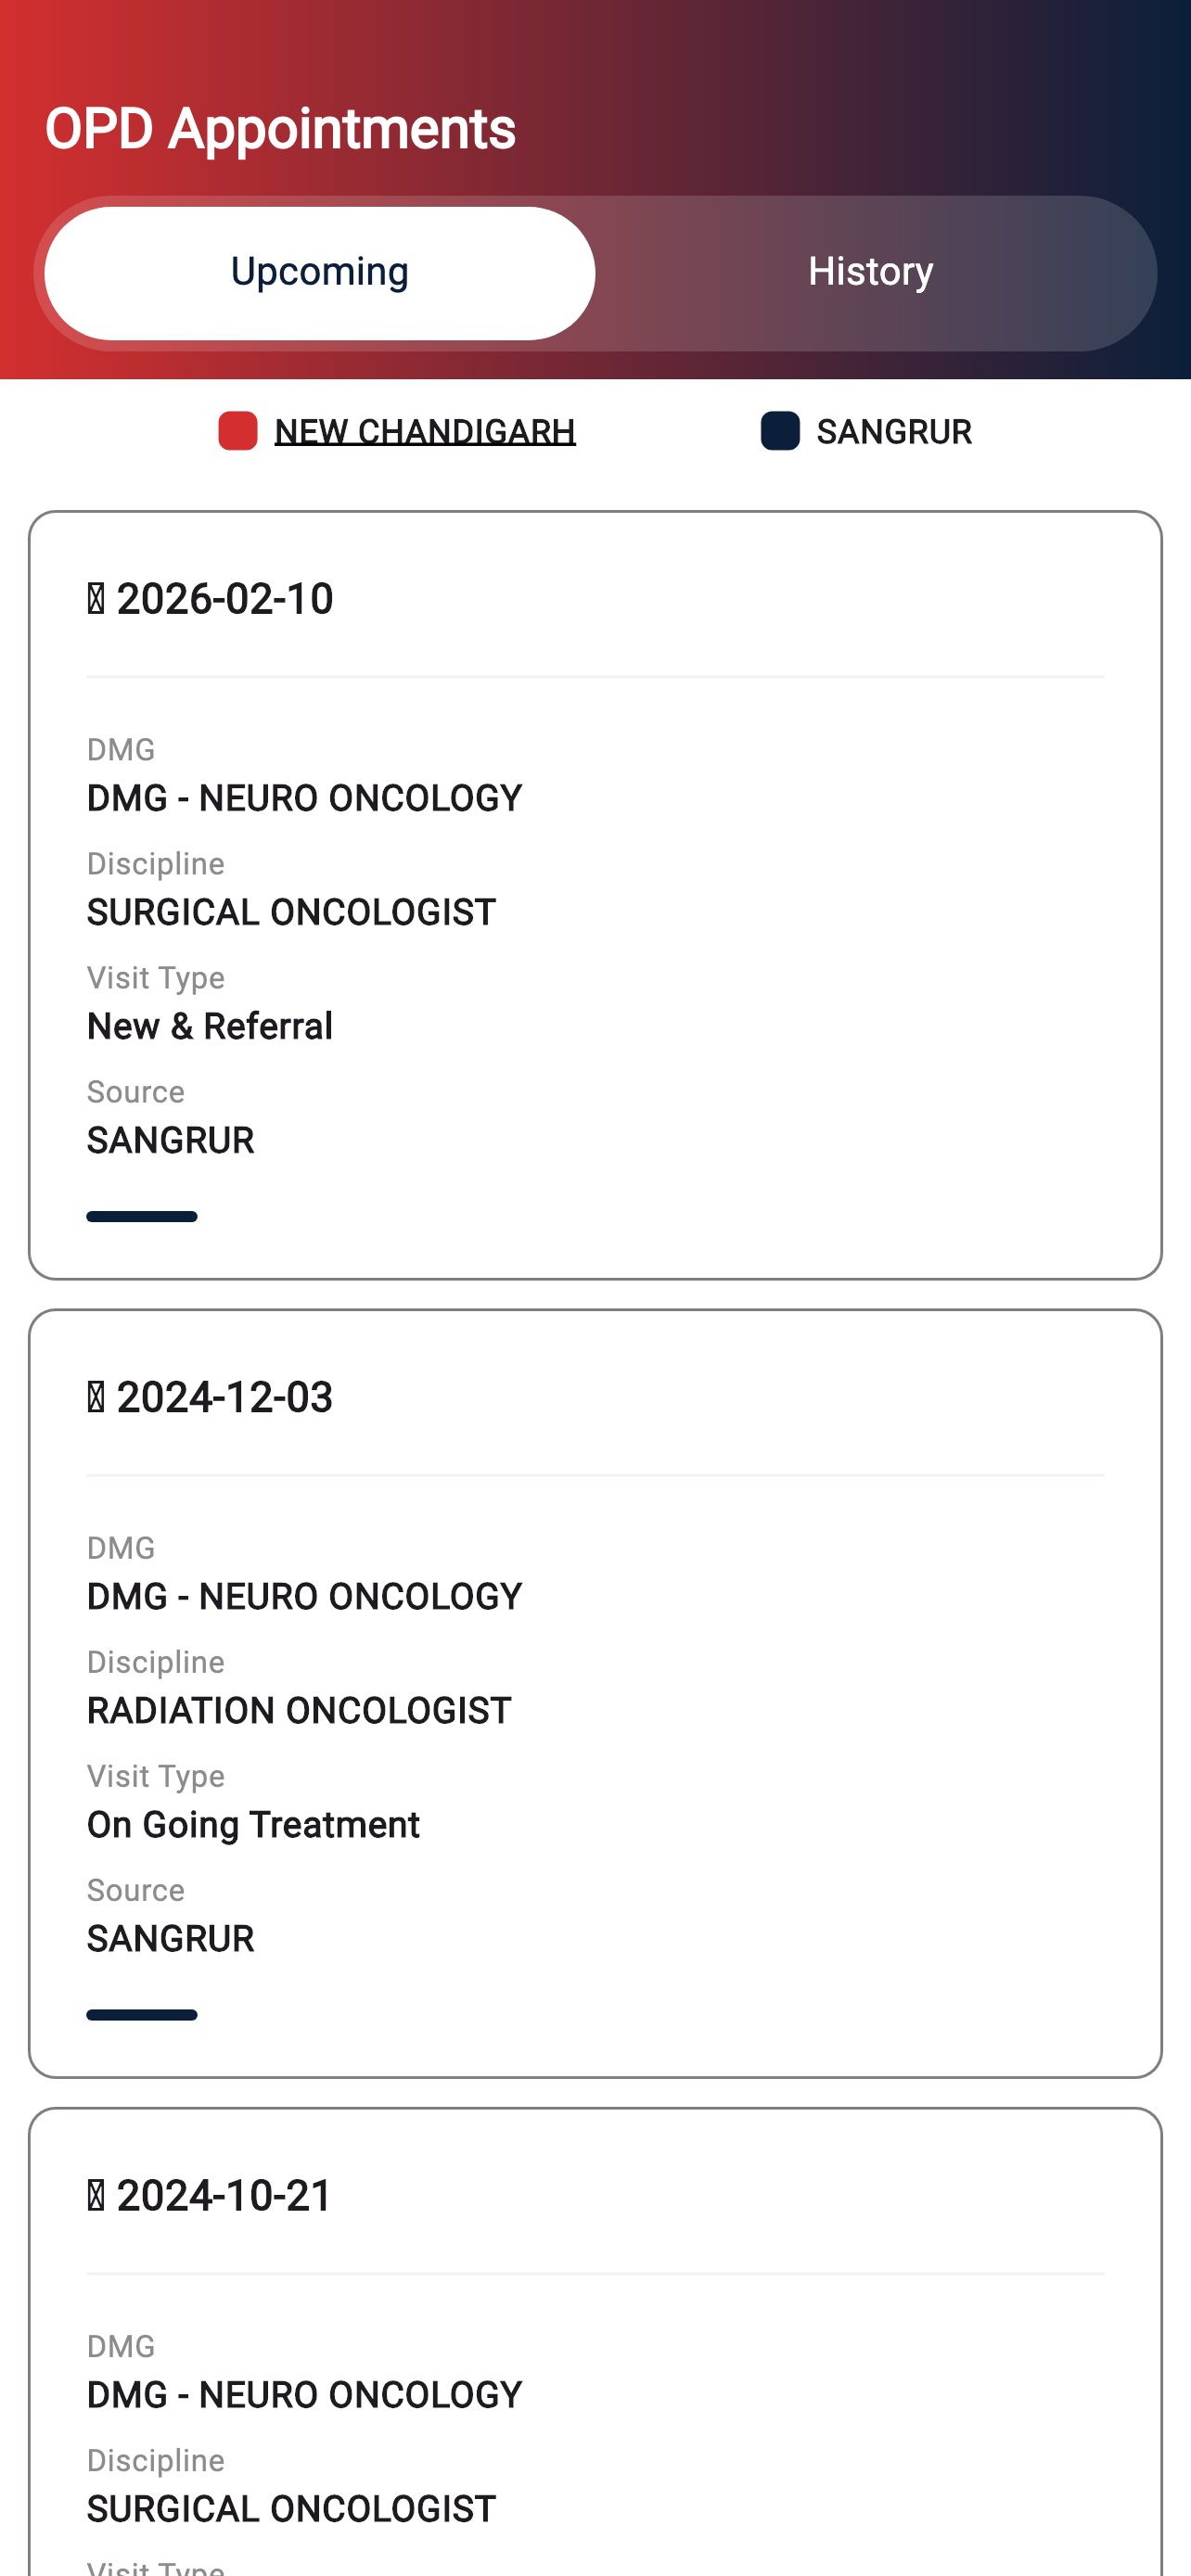Click SURGICAL ONCOLOGIST in the 2026-02-10 card
1191x2576 pixels.
pos(291,912)
